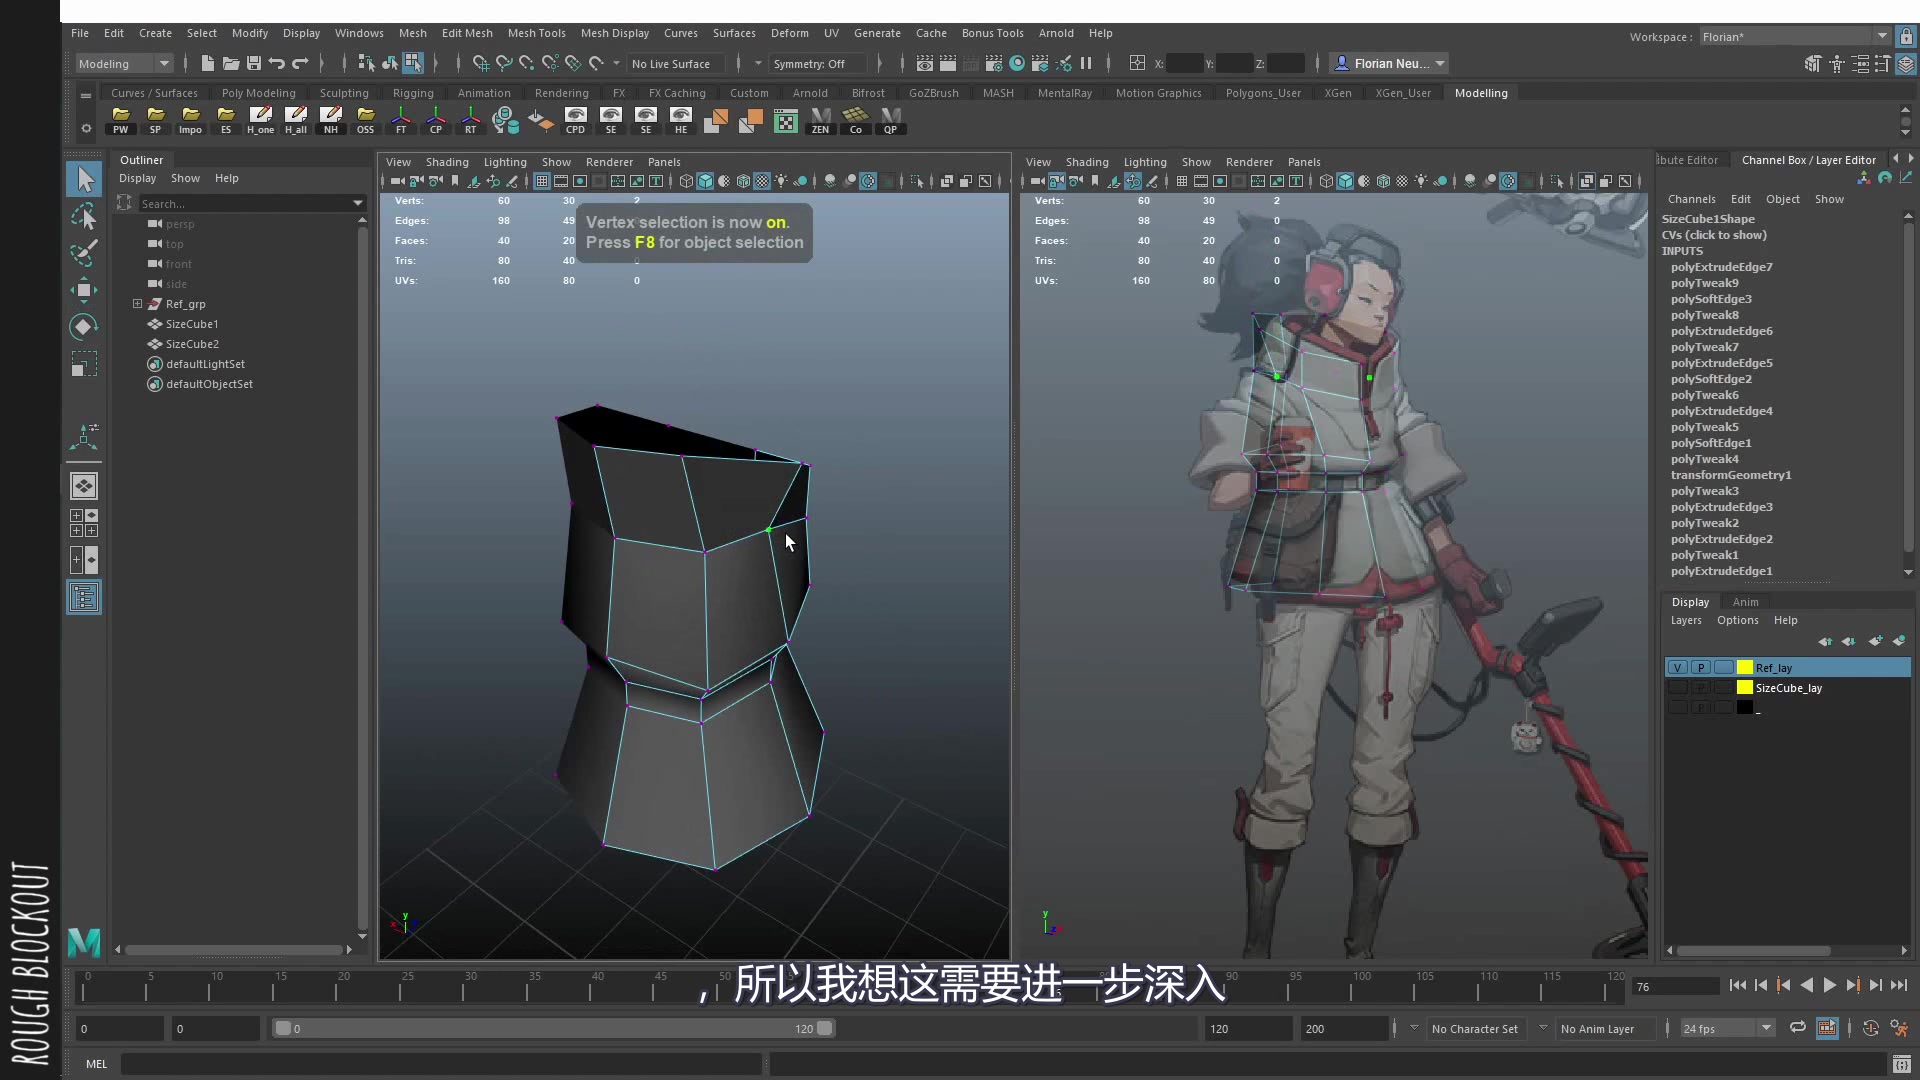Activate the Move tool in the toolbox
This screenshot has width=1920, height=1080.
[x=84, y=290]
